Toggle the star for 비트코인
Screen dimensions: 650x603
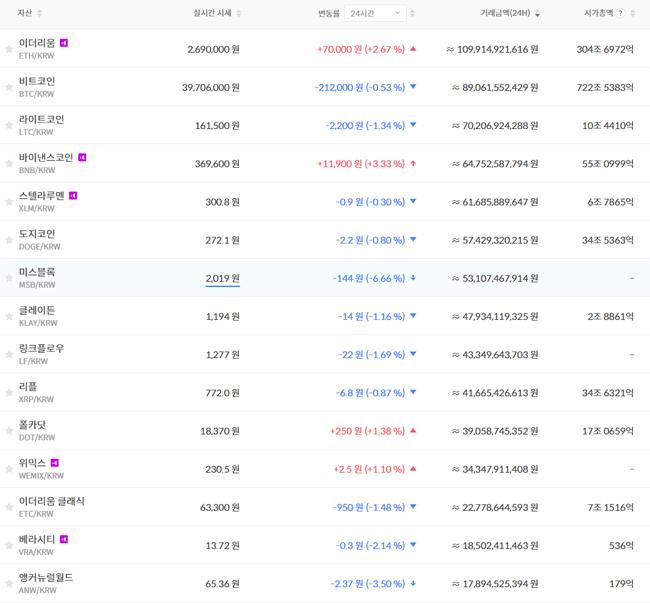tap(9, 87)
